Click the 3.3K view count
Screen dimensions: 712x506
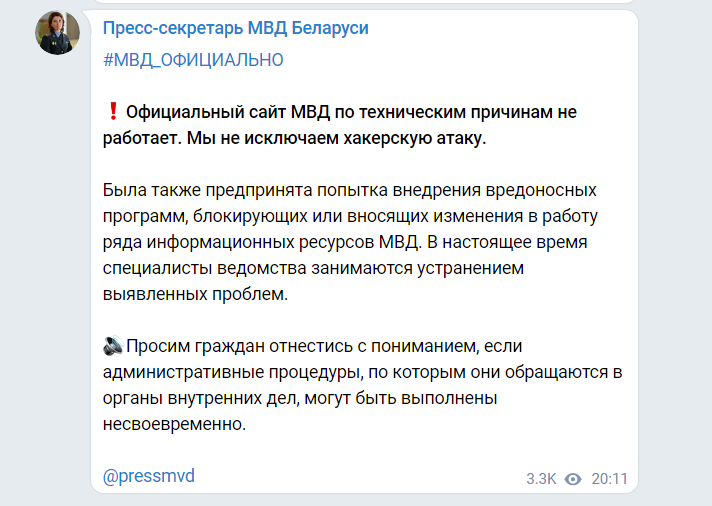(x=541, y=479)
